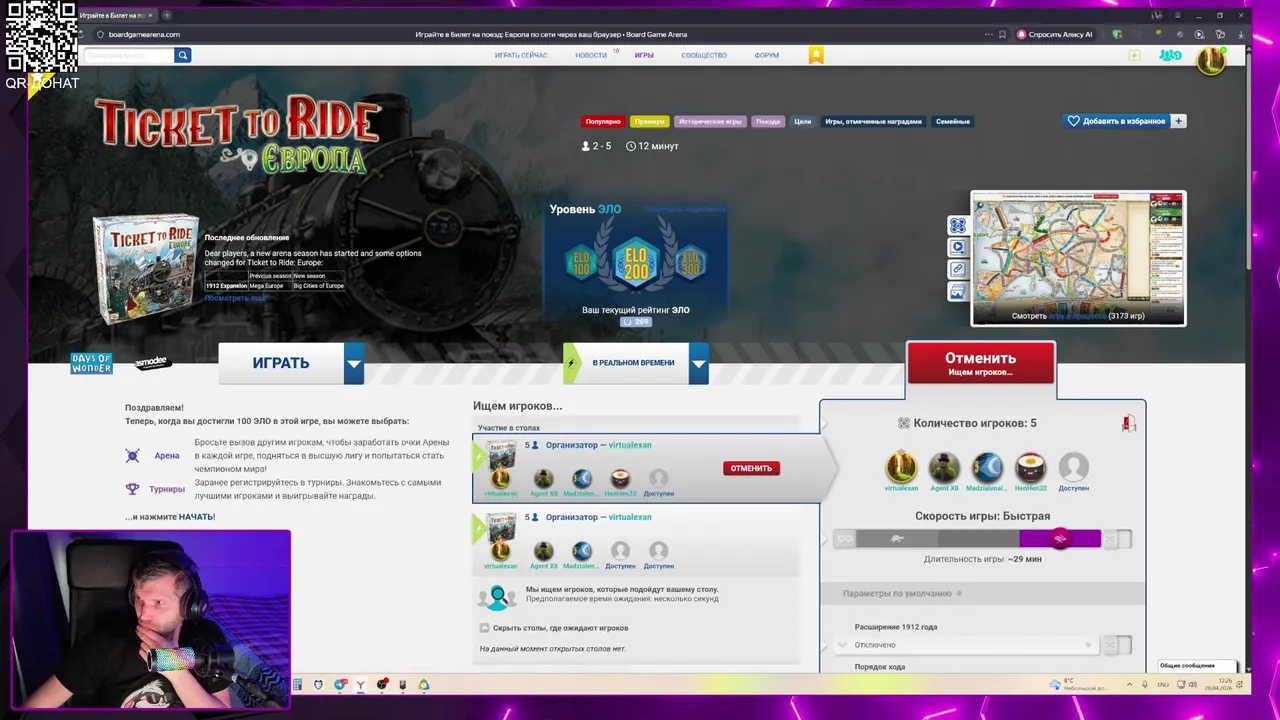Screen dimensions: 1280x720
Task: Click the Поезда tag
Action: pyautogui.click(x=767, y=121)
